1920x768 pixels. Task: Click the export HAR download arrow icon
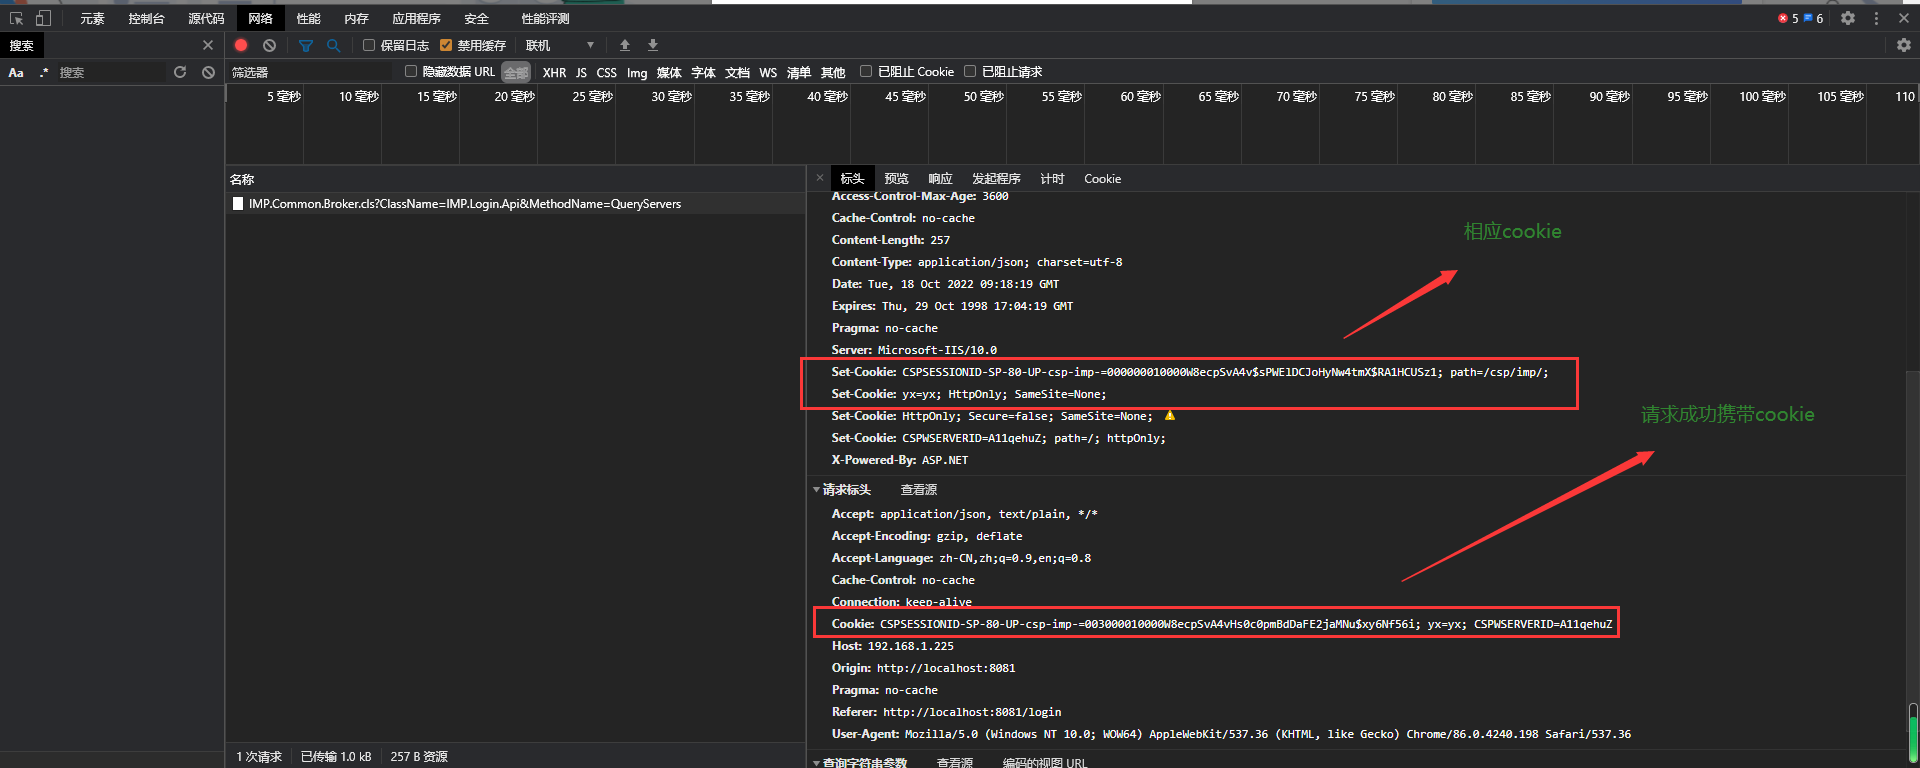[653, 45]
